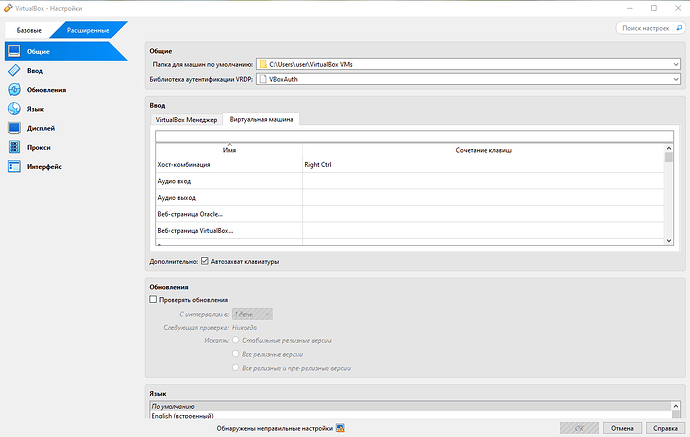Viewport: 690px width, 437px height.
Task: Select Все релизные и пре-релизные версии radio
Action: pyautogui.click(x=236, y=367)
